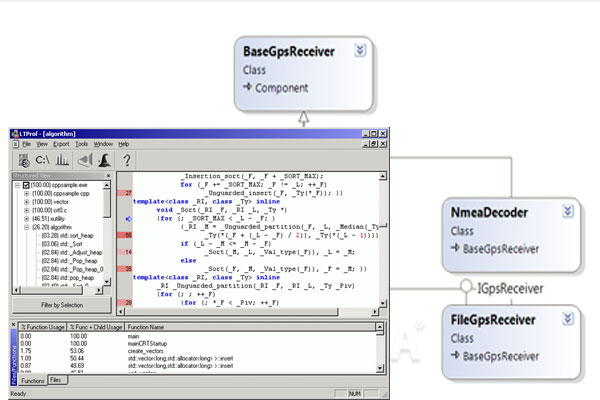Click the question mark help icon
Screen dimensions: 600x400
(x=127, y=160)
